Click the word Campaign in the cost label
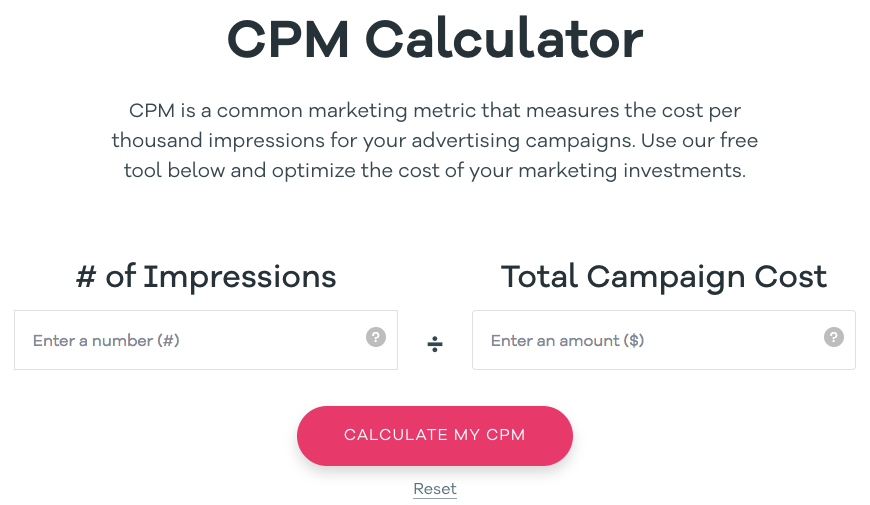870x505 pixels. click(x=666, y=278)
